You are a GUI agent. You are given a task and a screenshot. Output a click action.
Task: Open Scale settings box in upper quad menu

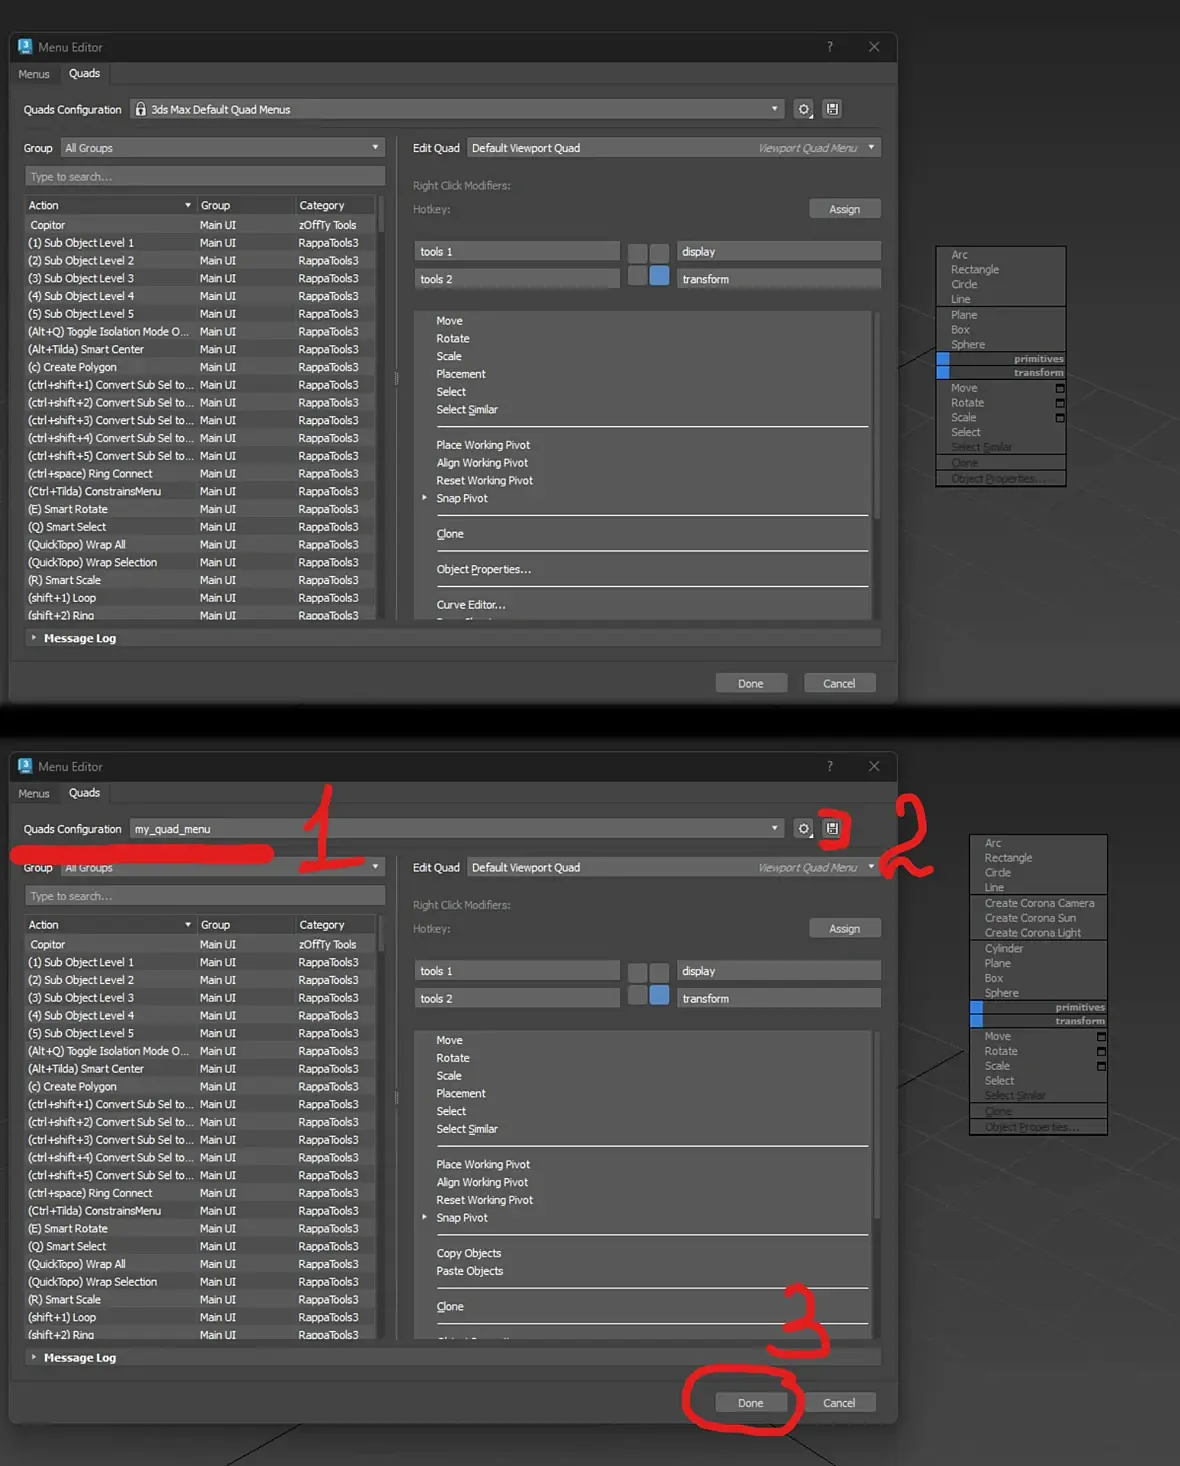click(x=1060, y=418)
